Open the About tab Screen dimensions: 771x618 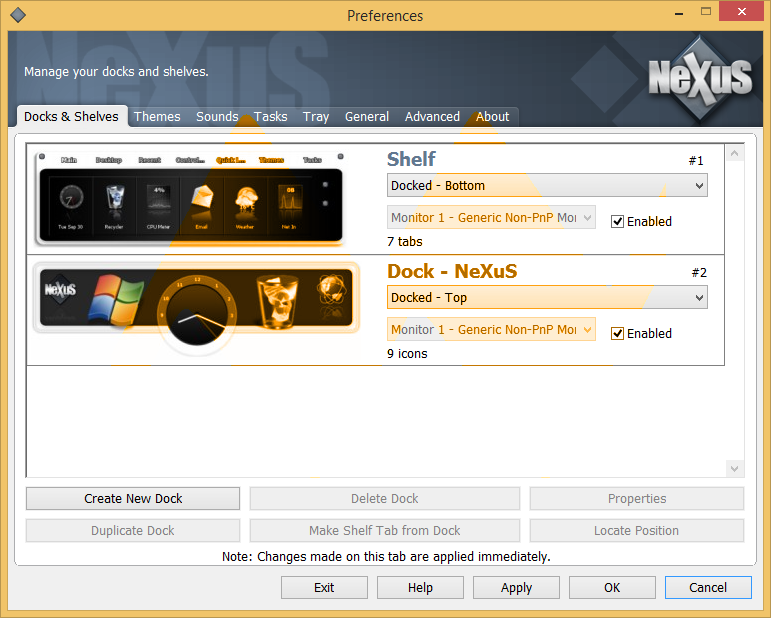(492, 117)
